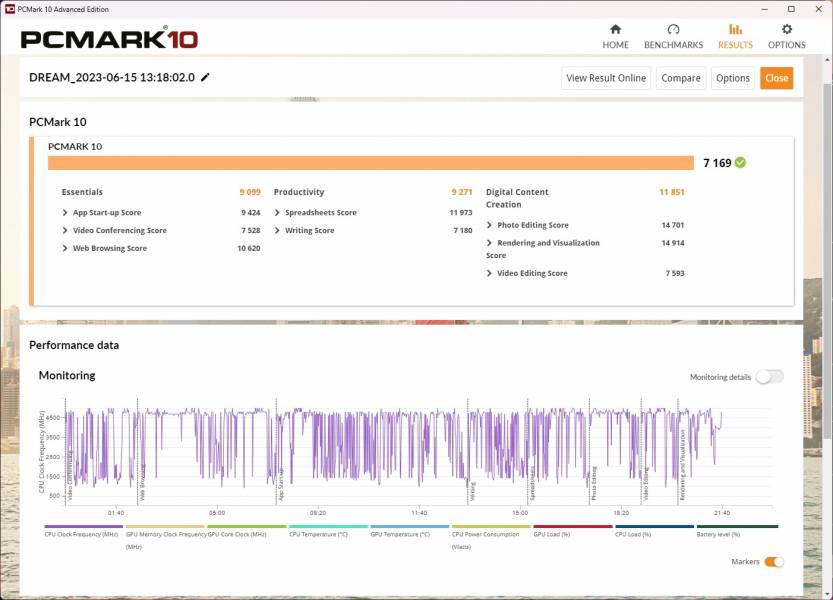833x600 pixels.
Task: Click the App Start-up marker on graph
Action: coord(280,485)
